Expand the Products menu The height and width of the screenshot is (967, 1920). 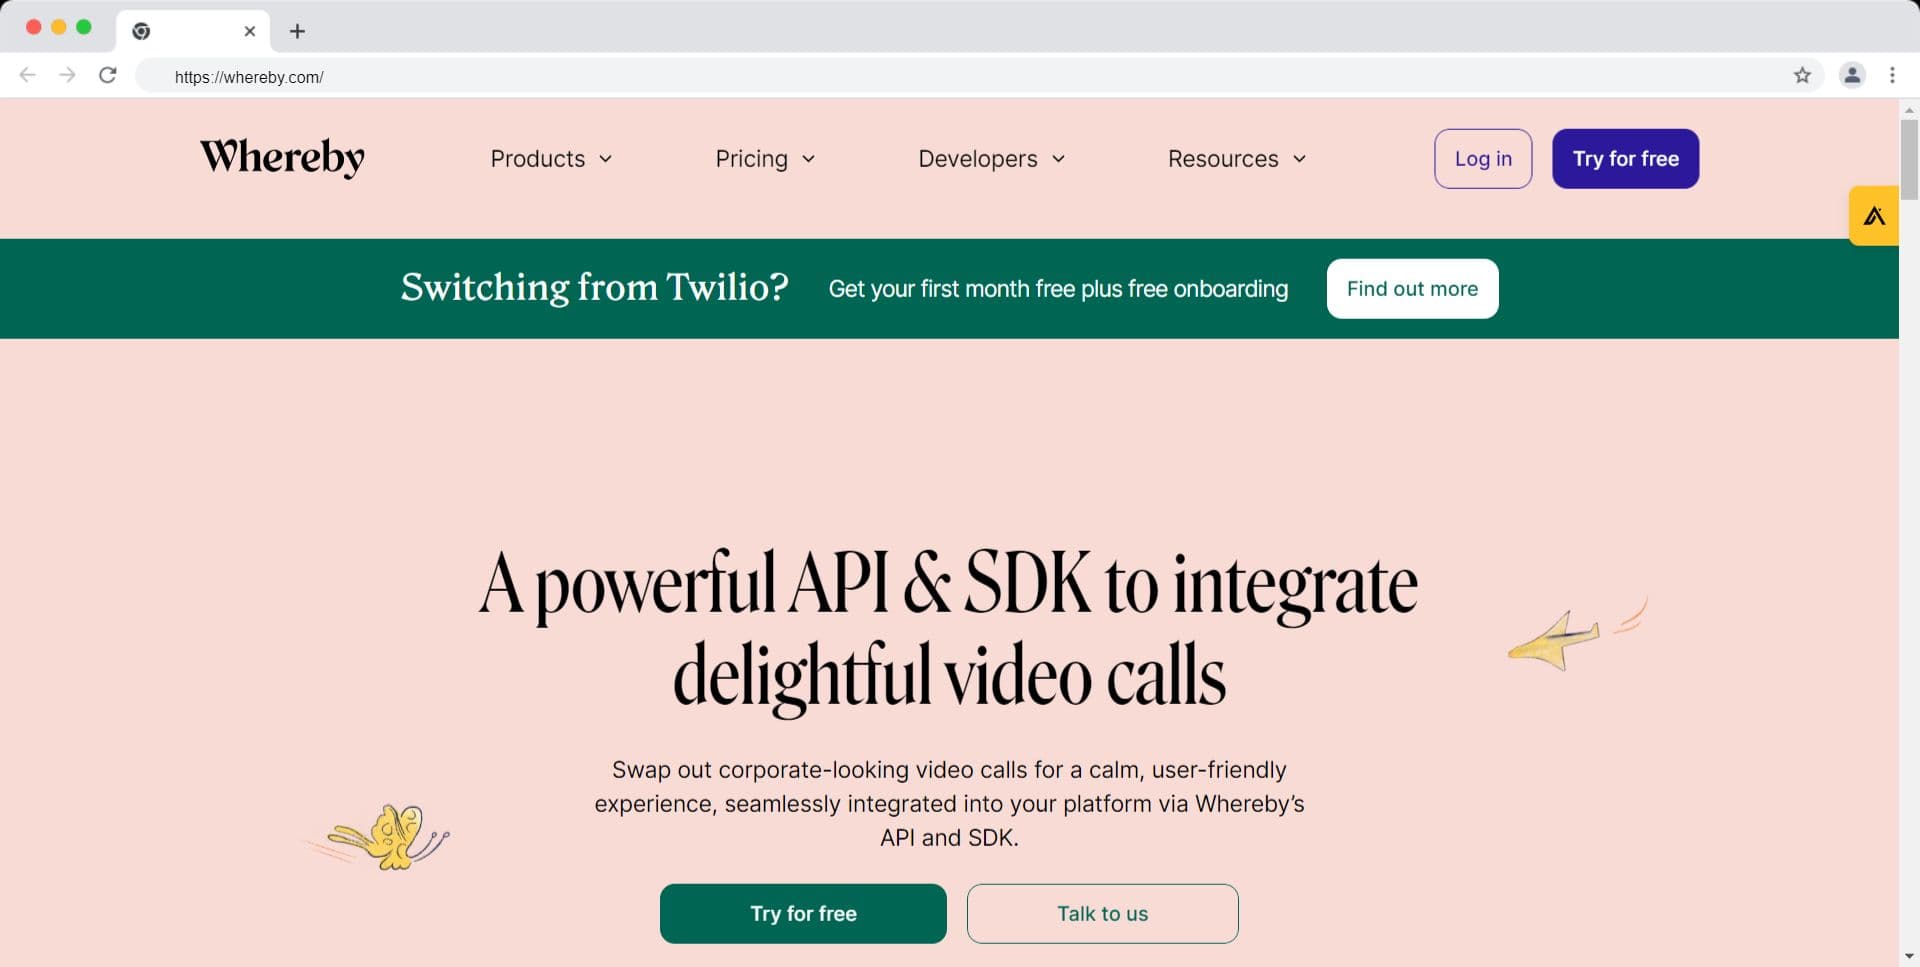tap(551, 159)
